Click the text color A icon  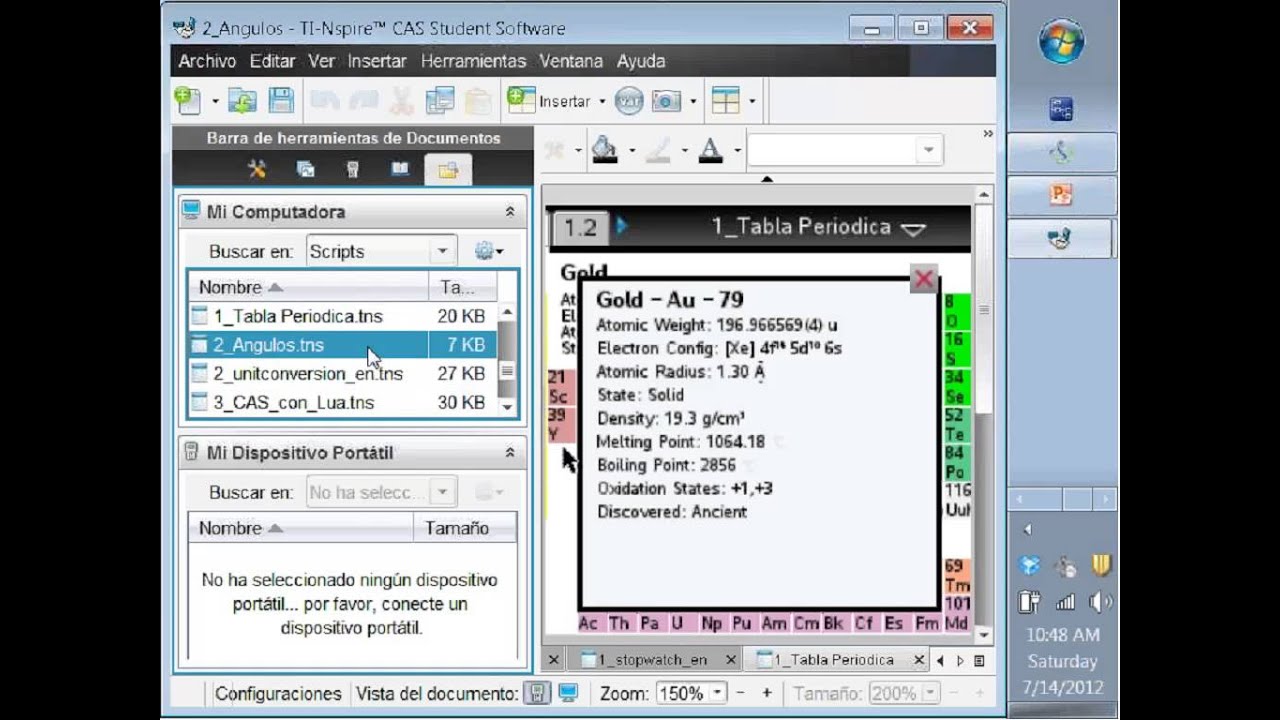coord(710,150)
